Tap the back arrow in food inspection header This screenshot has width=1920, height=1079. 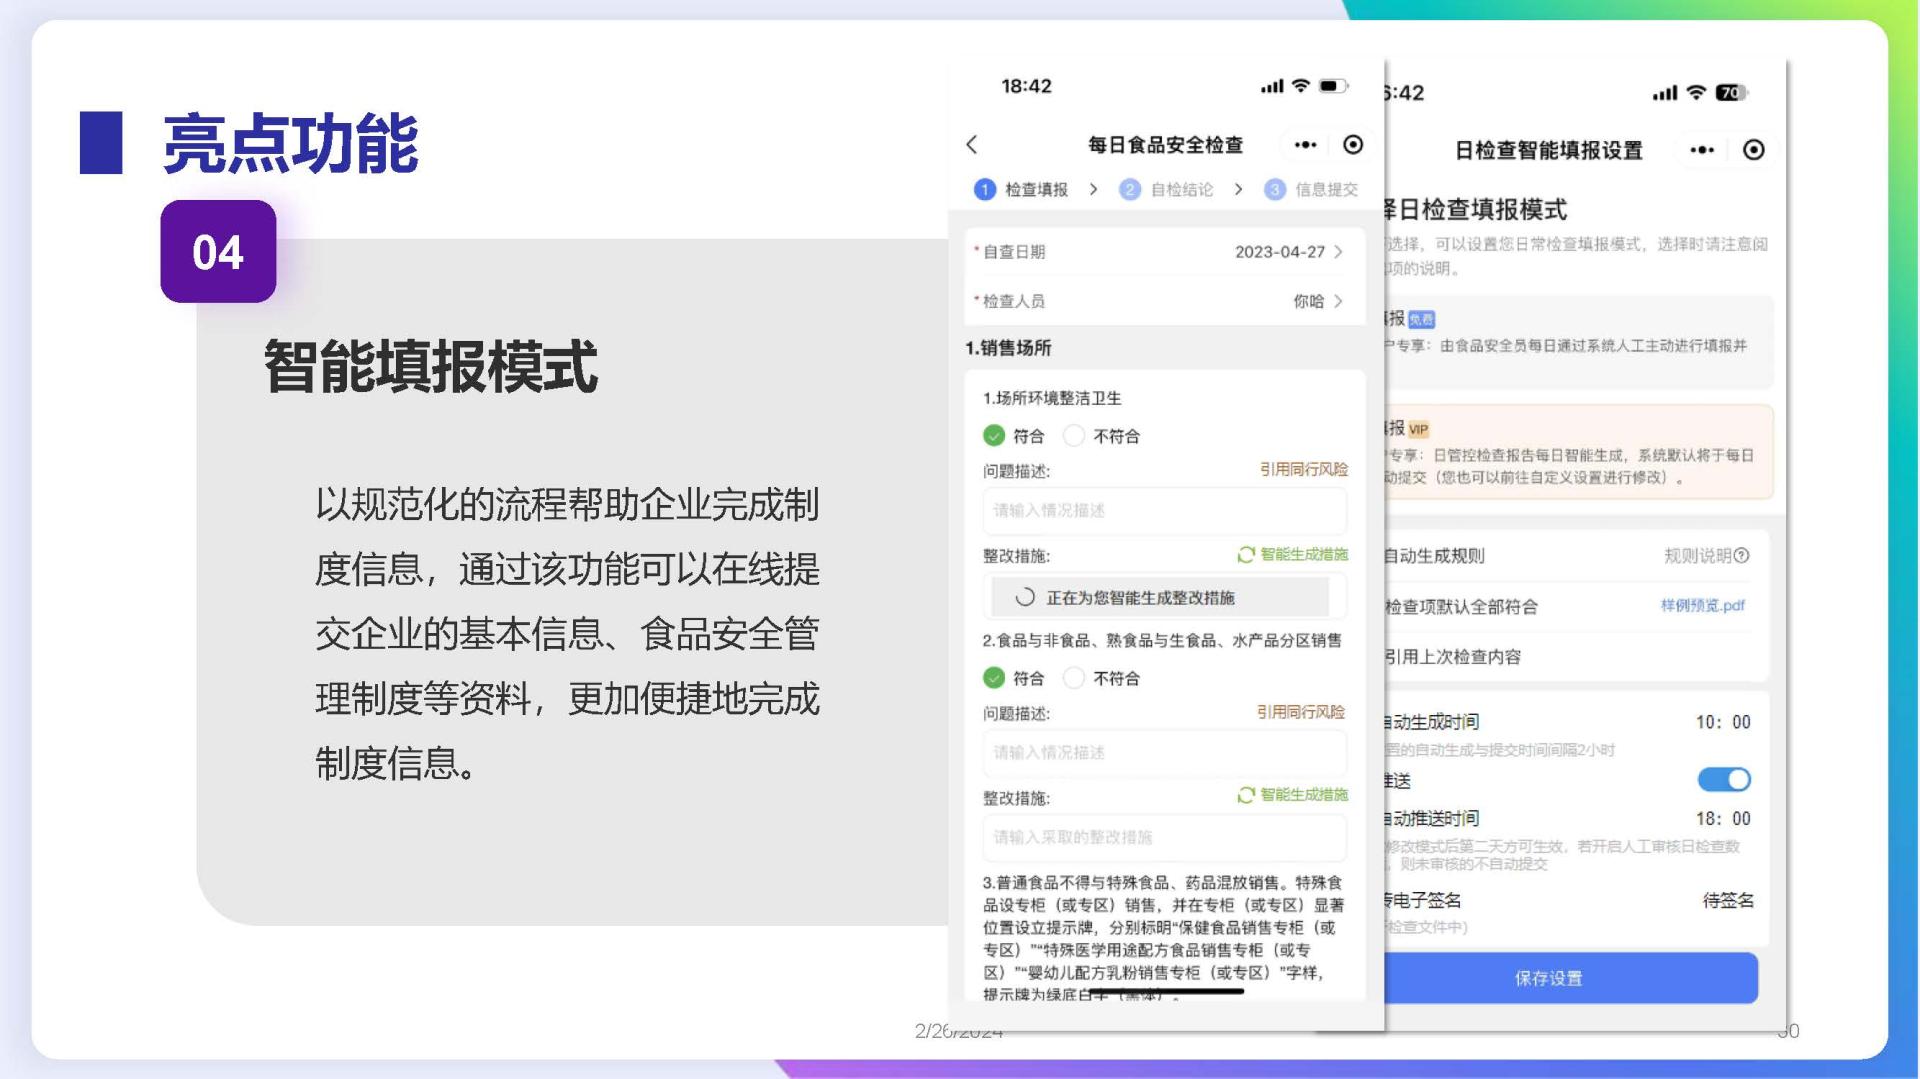pyautogui.click(x=972, y=145)
